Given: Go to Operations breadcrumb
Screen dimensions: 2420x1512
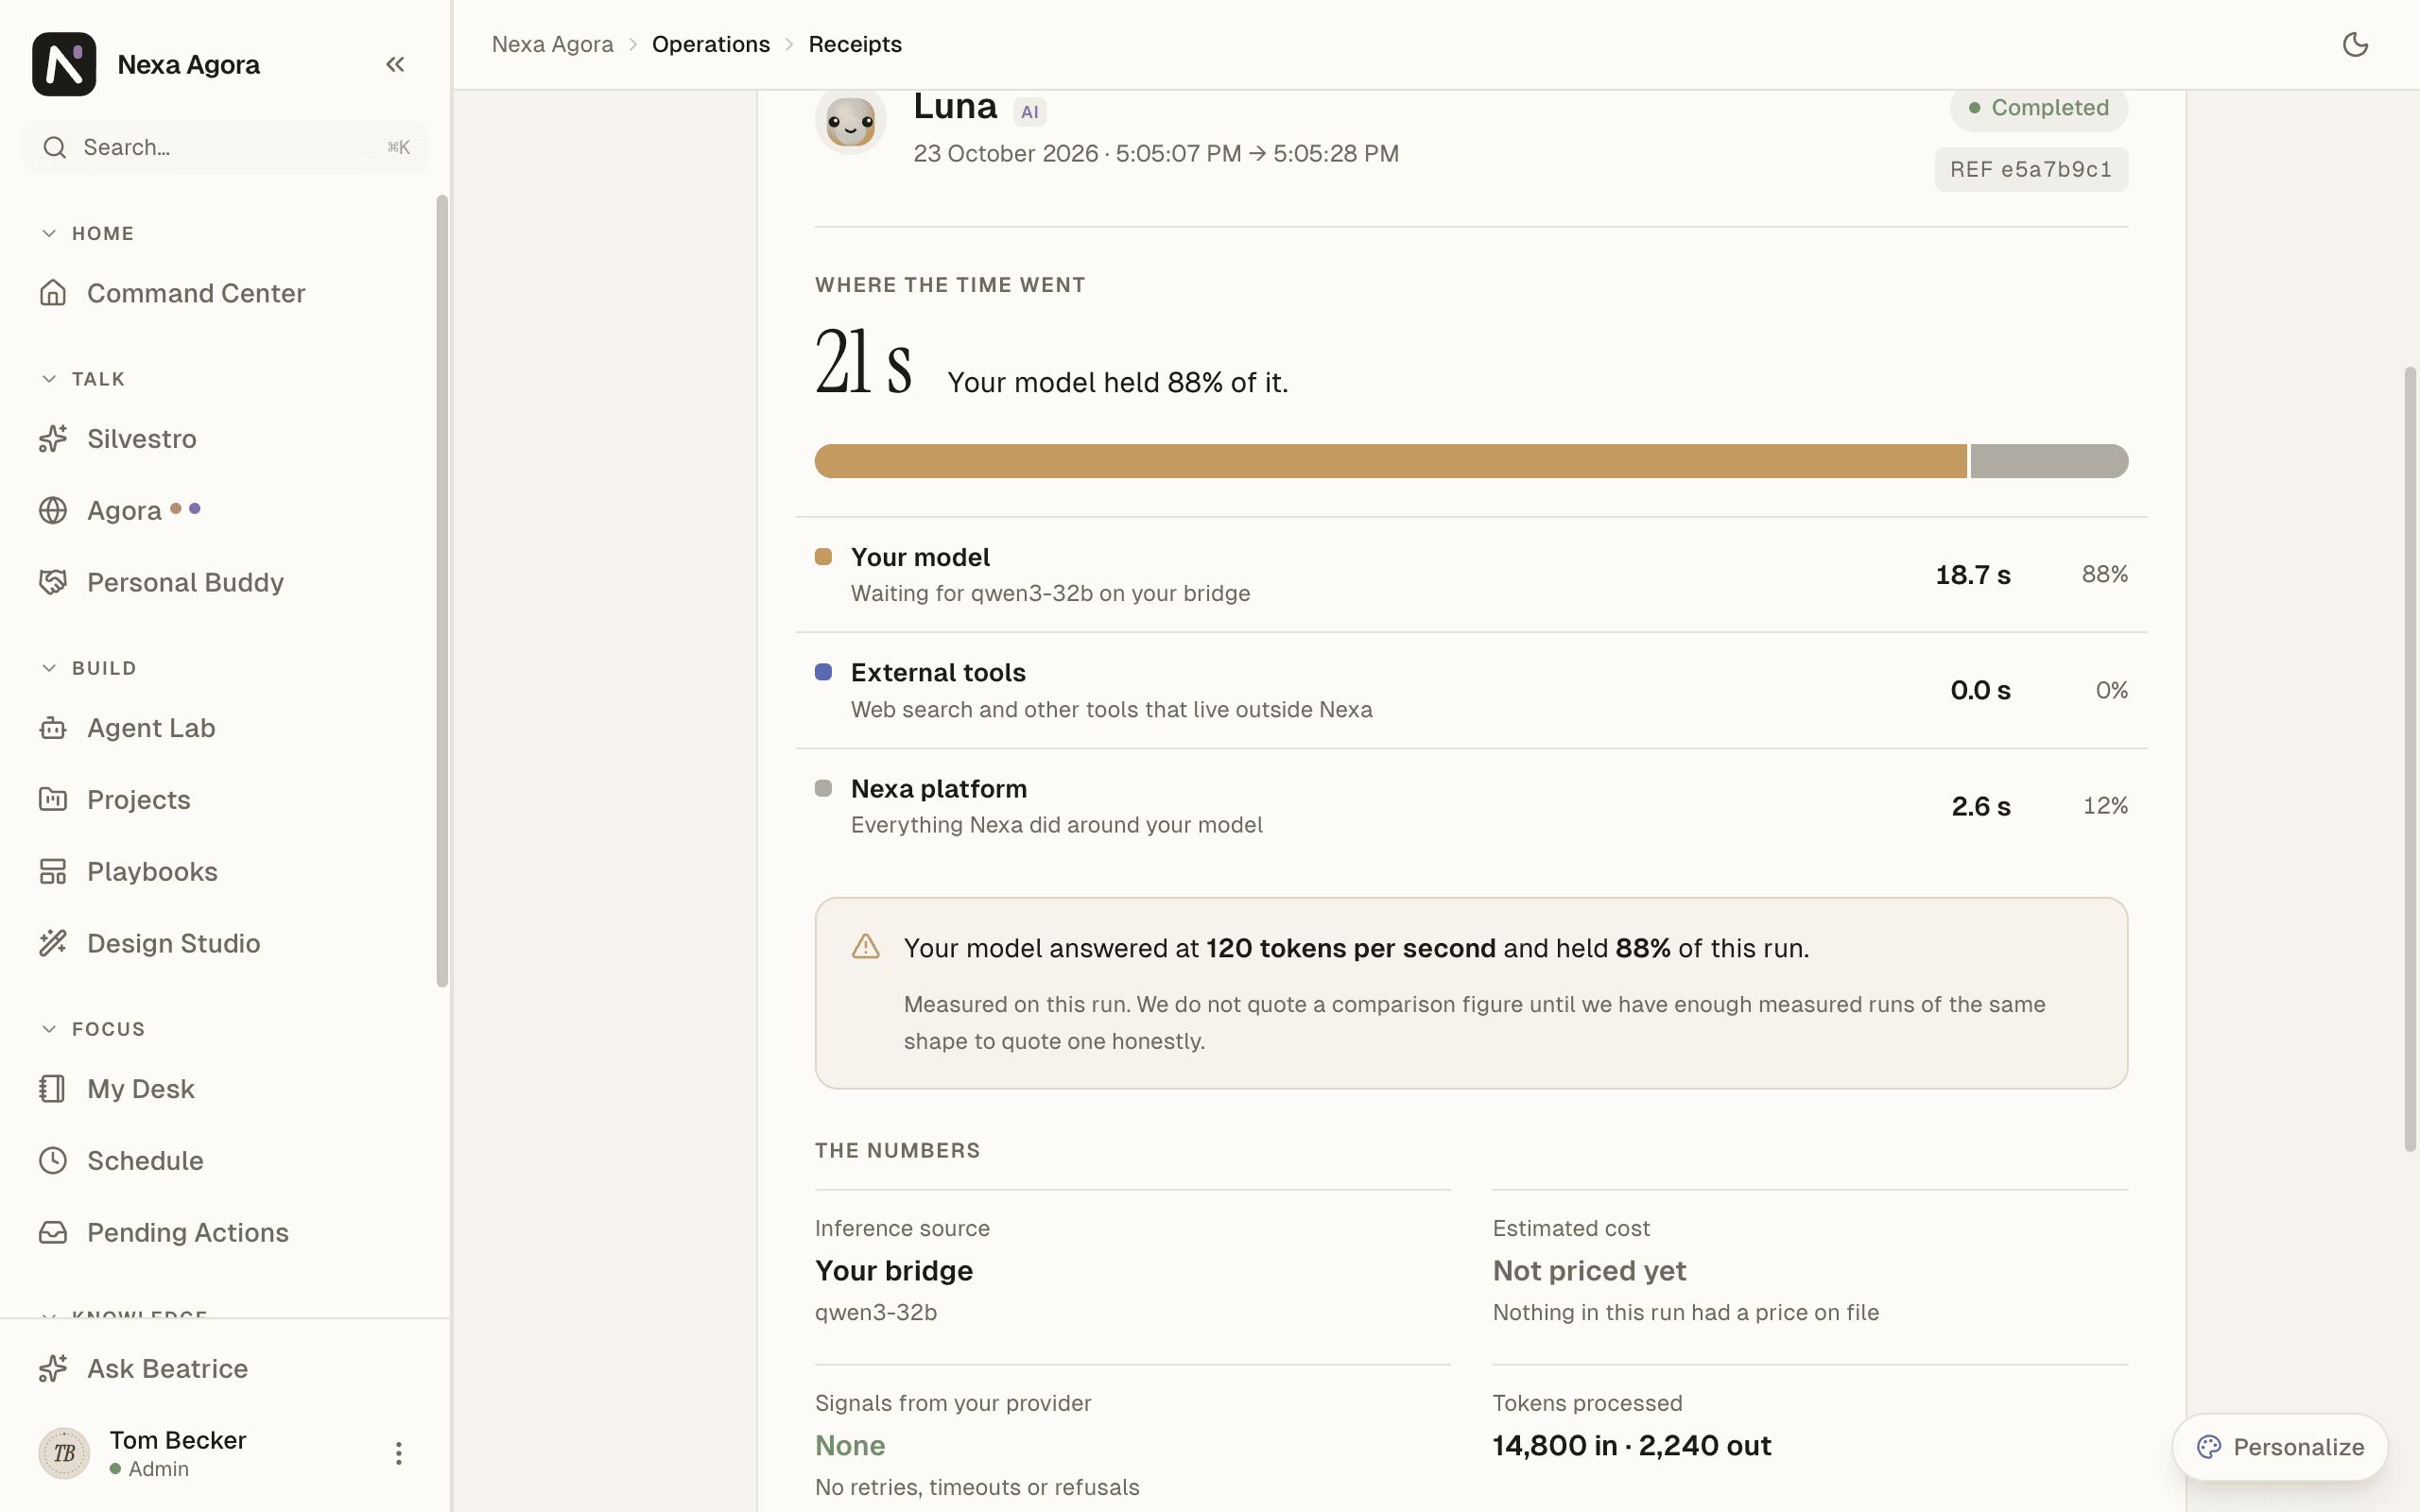Looking at the screenshot, I should 711,44.
